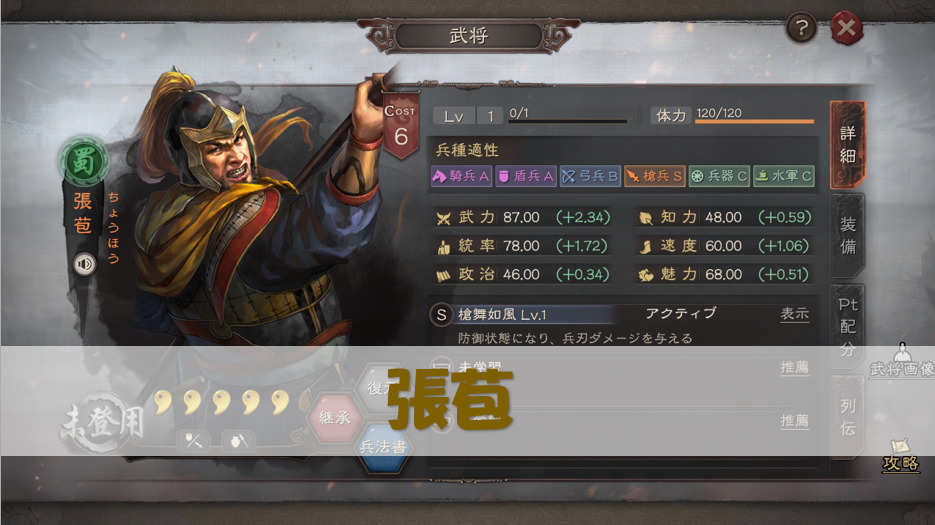This screenshot has width=935, height=525.
Task: Switch to the 詳細 tab
Action: (847, 145)
